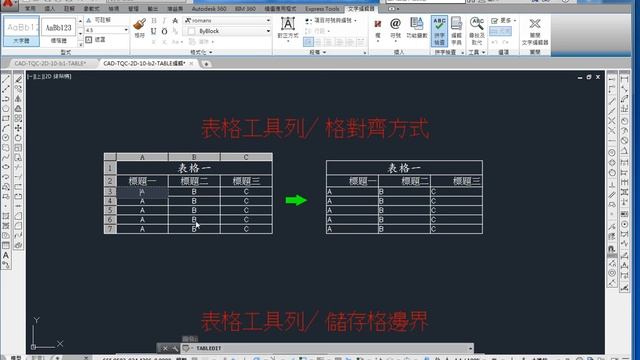Viewport: 640px width, 360px height.
Task: Select the Array modify tool
Action: point(18,118)
